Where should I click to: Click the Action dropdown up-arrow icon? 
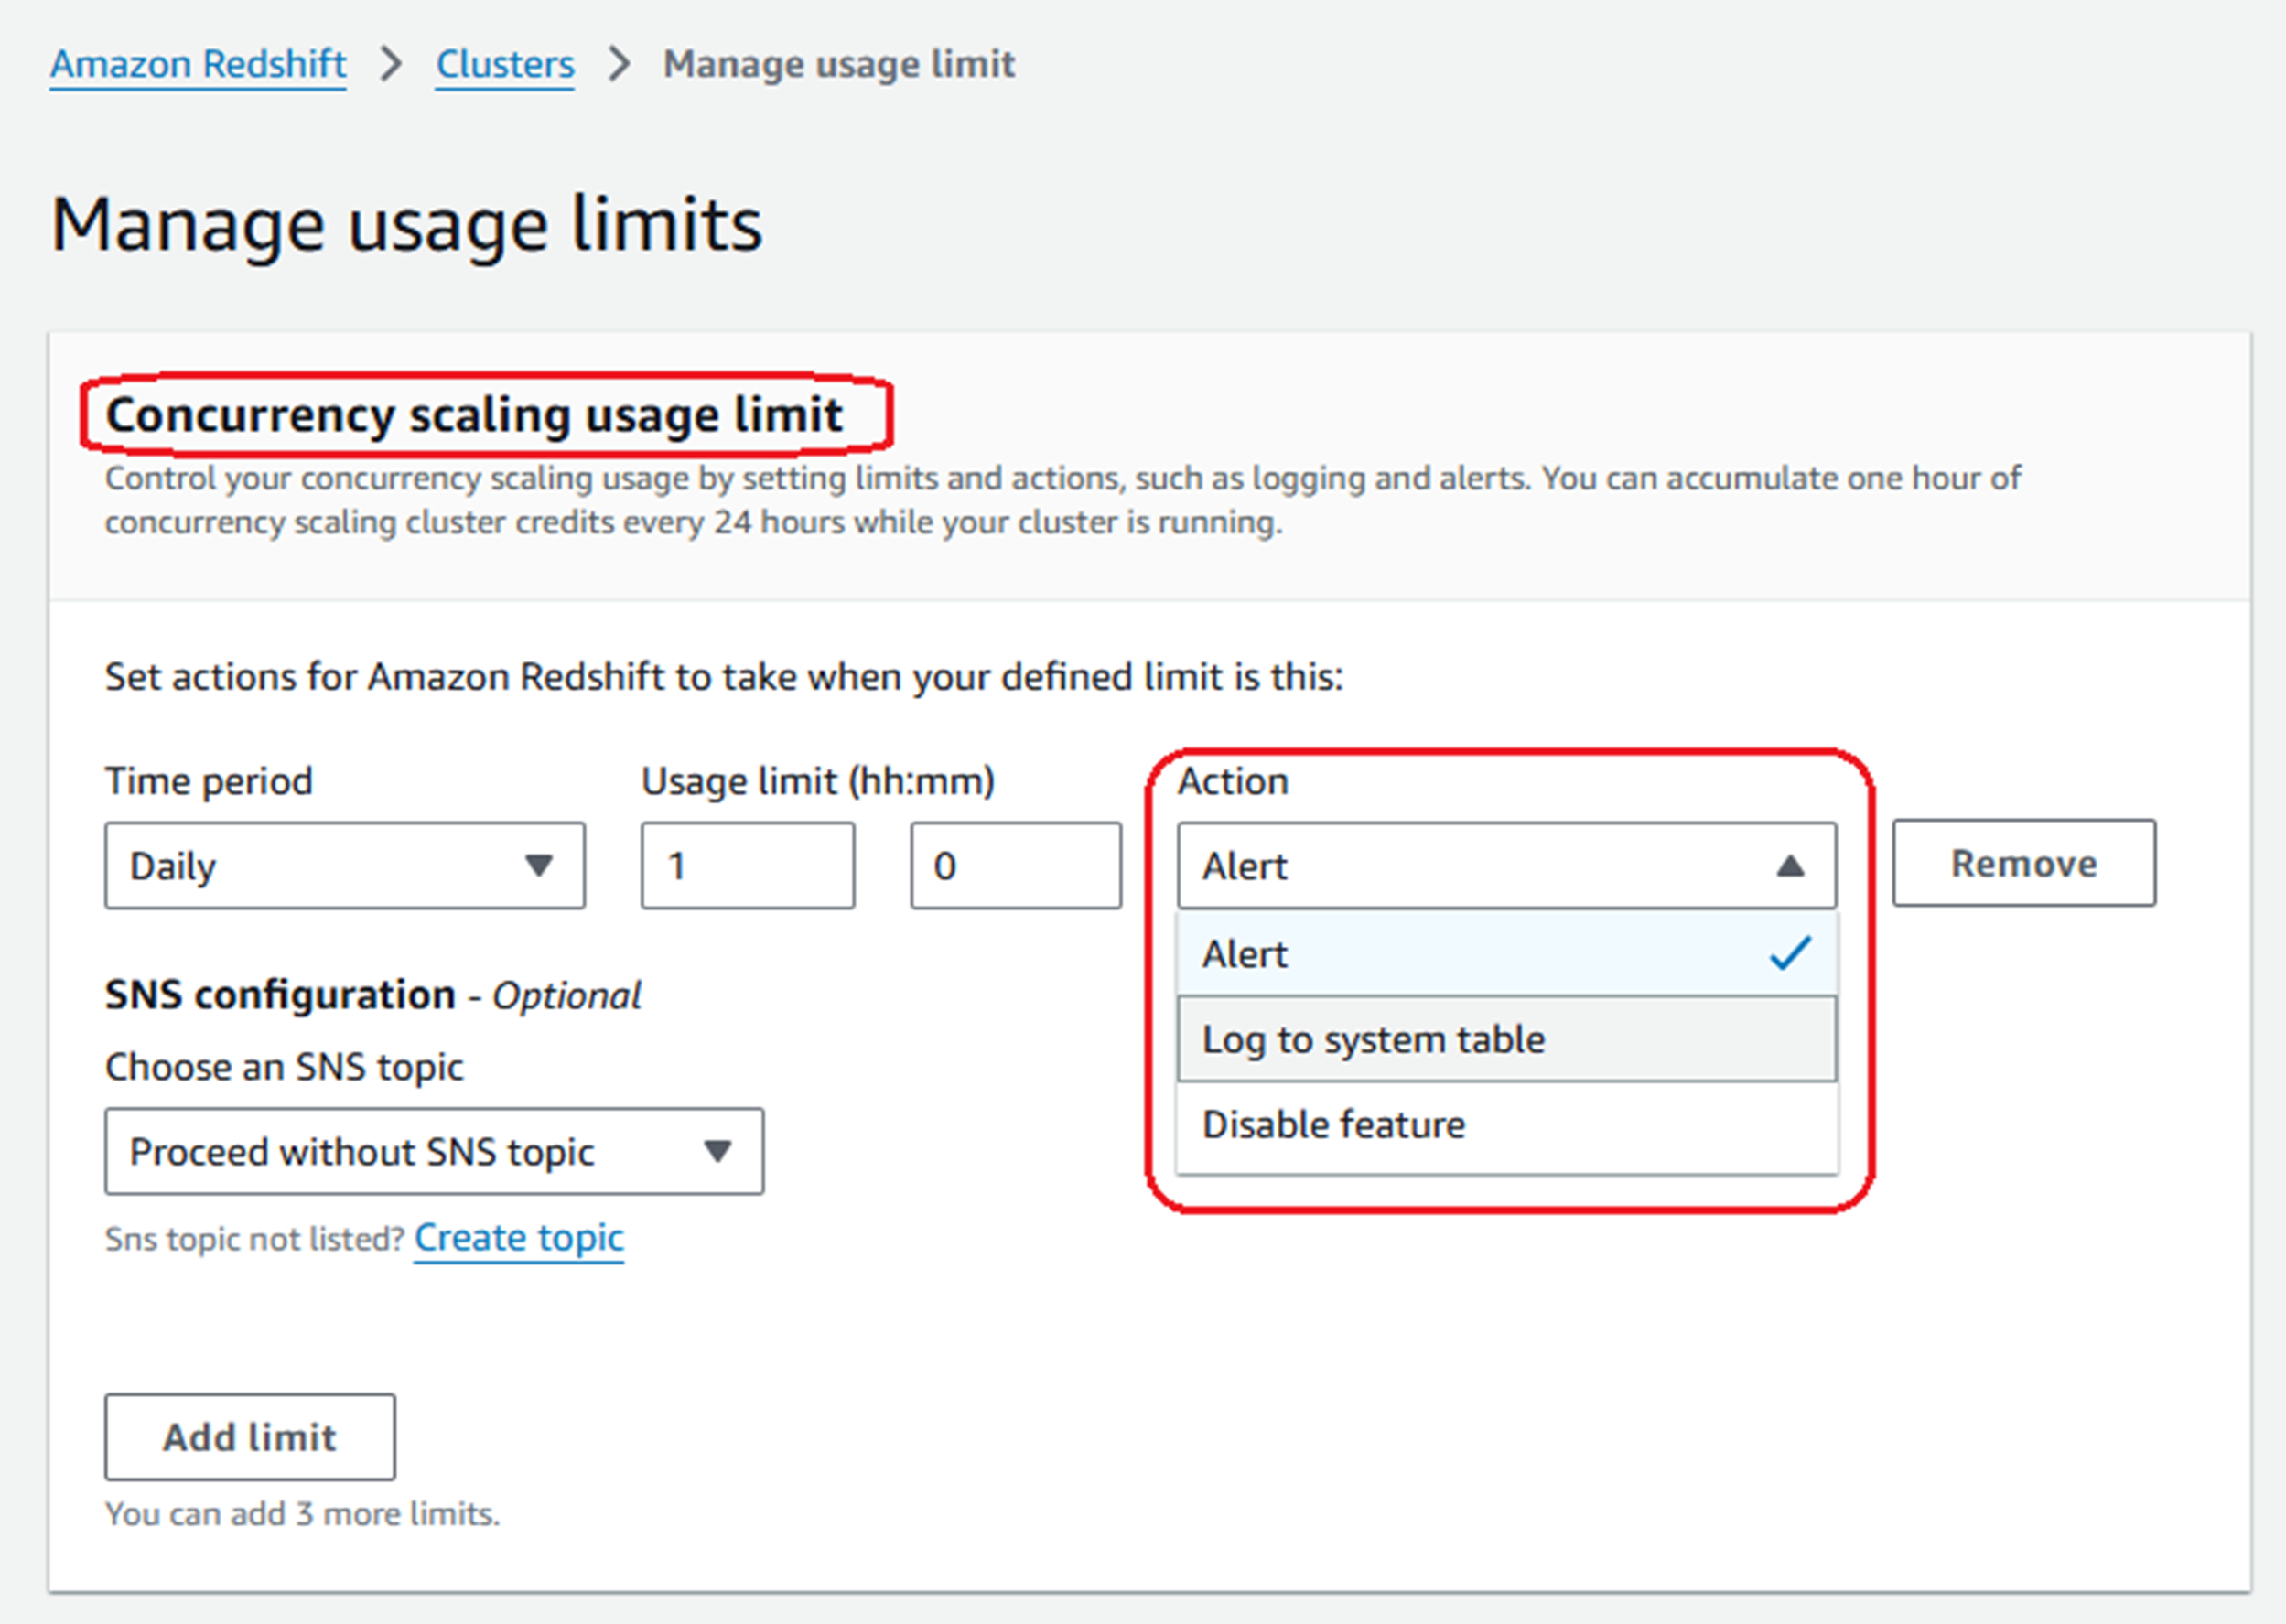coord(1790,866)
